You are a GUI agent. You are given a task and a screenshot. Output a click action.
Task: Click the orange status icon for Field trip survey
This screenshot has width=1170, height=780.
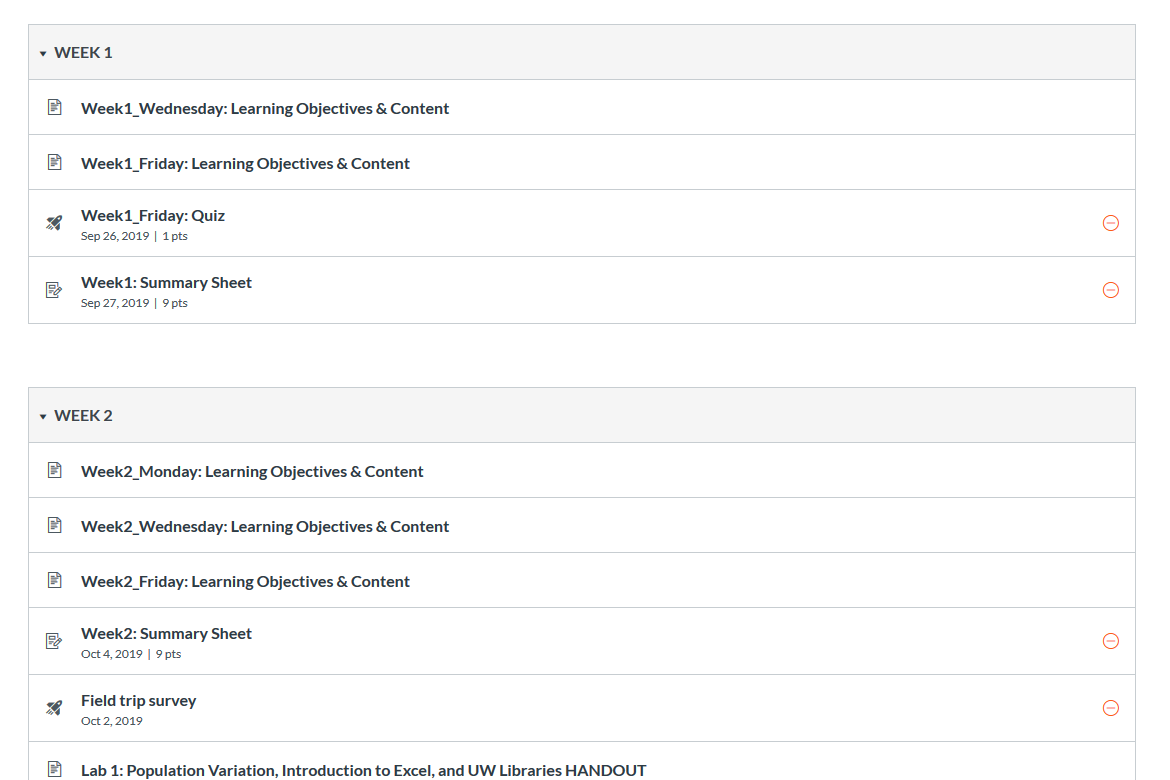pos(1110,708)
